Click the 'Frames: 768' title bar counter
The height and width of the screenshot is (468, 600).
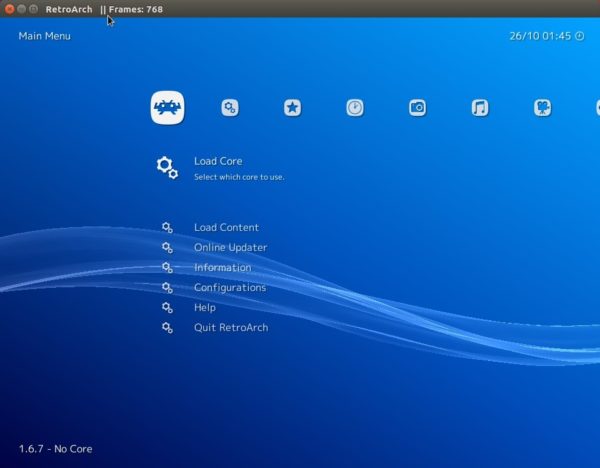136,9
